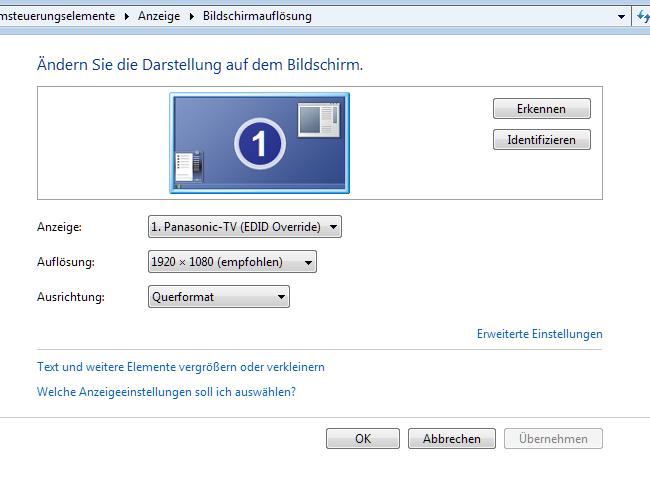
Task: Click the refresh icon beside address bar
Action: [x=642, y=17]
